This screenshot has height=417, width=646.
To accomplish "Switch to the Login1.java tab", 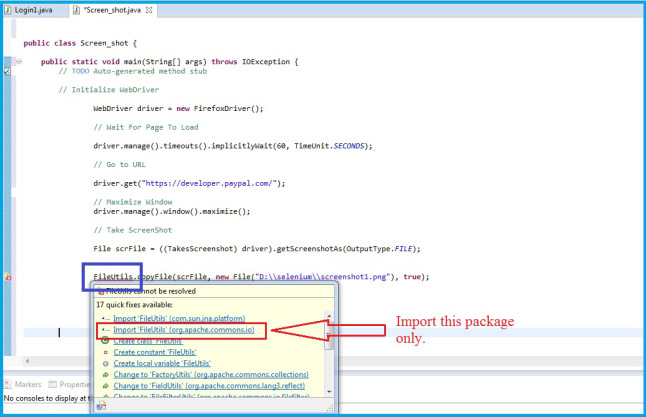I will coord(28,10).
